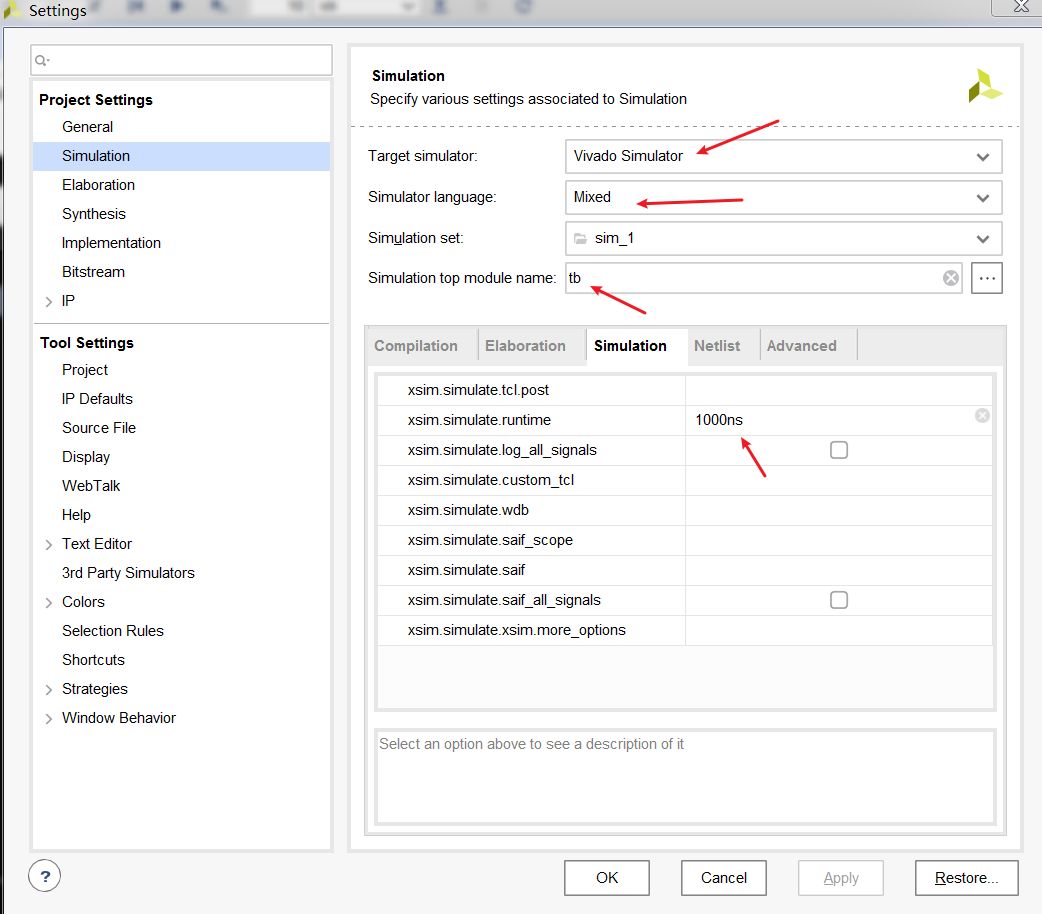Open the Target simulator dropdown
Viewport: 1042px width, 914px height.
point(783,156)
